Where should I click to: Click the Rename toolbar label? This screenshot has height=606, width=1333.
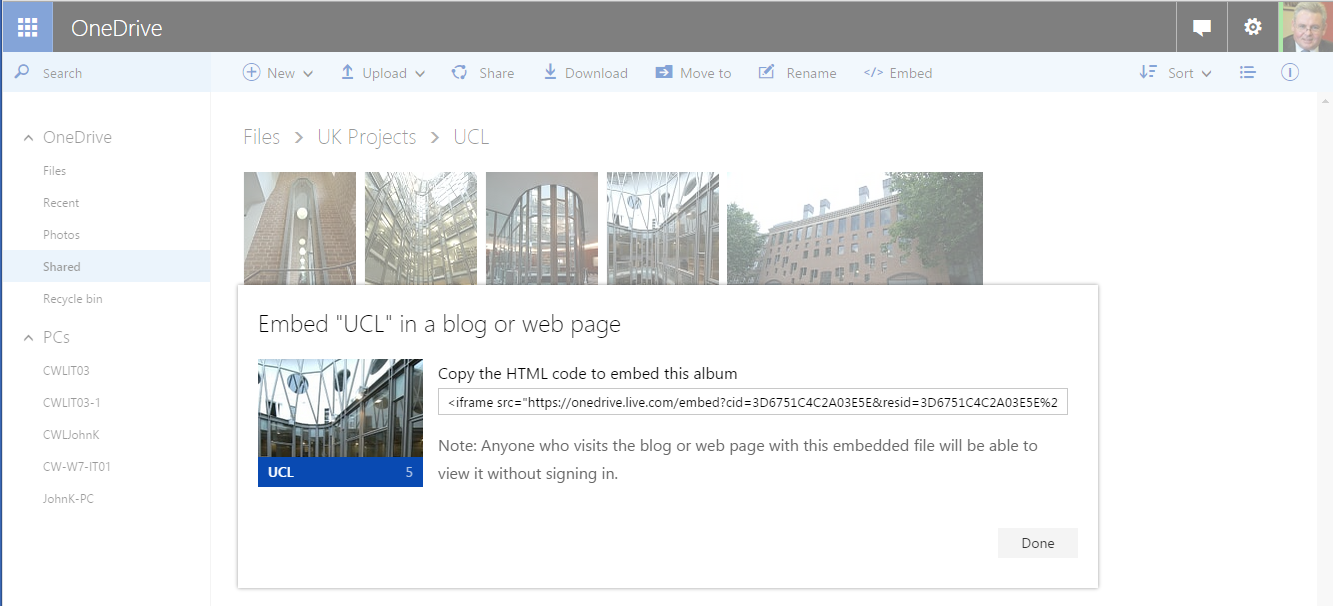point(812,73)
